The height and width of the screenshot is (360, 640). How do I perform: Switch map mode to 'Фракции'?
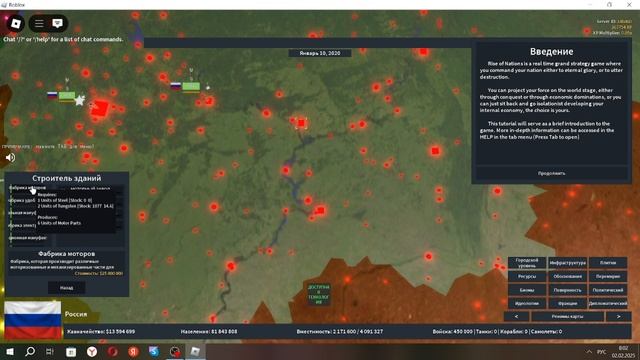click(x=567, y=303)
